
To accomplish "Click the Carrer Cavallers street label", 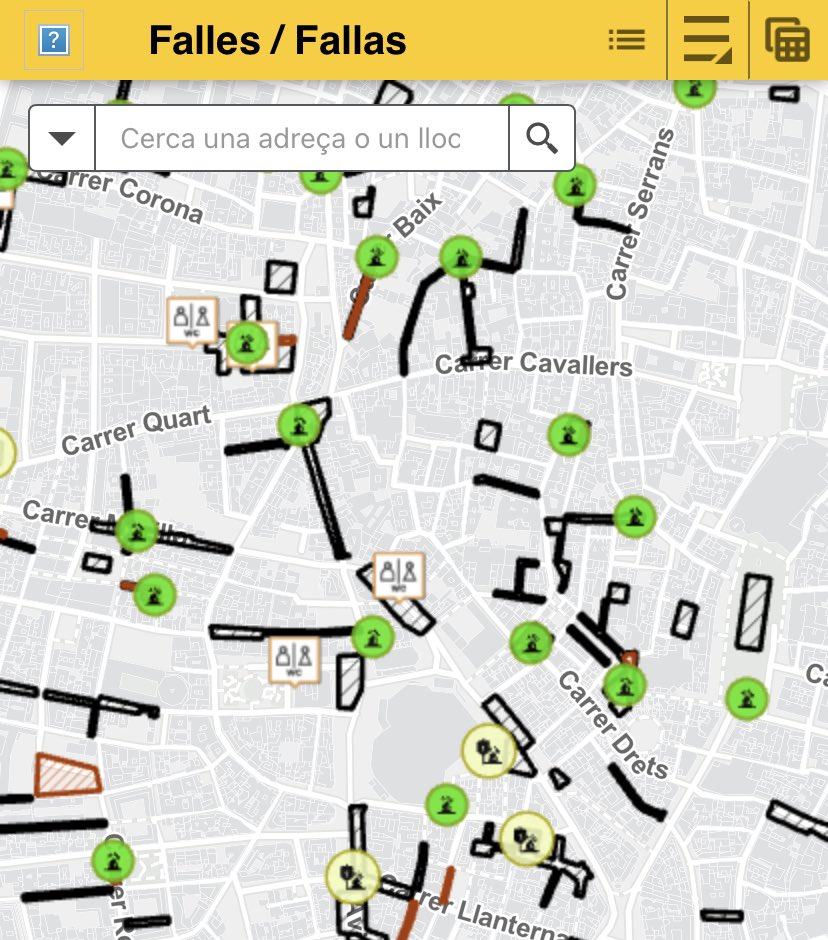I will tap(534, 364).
